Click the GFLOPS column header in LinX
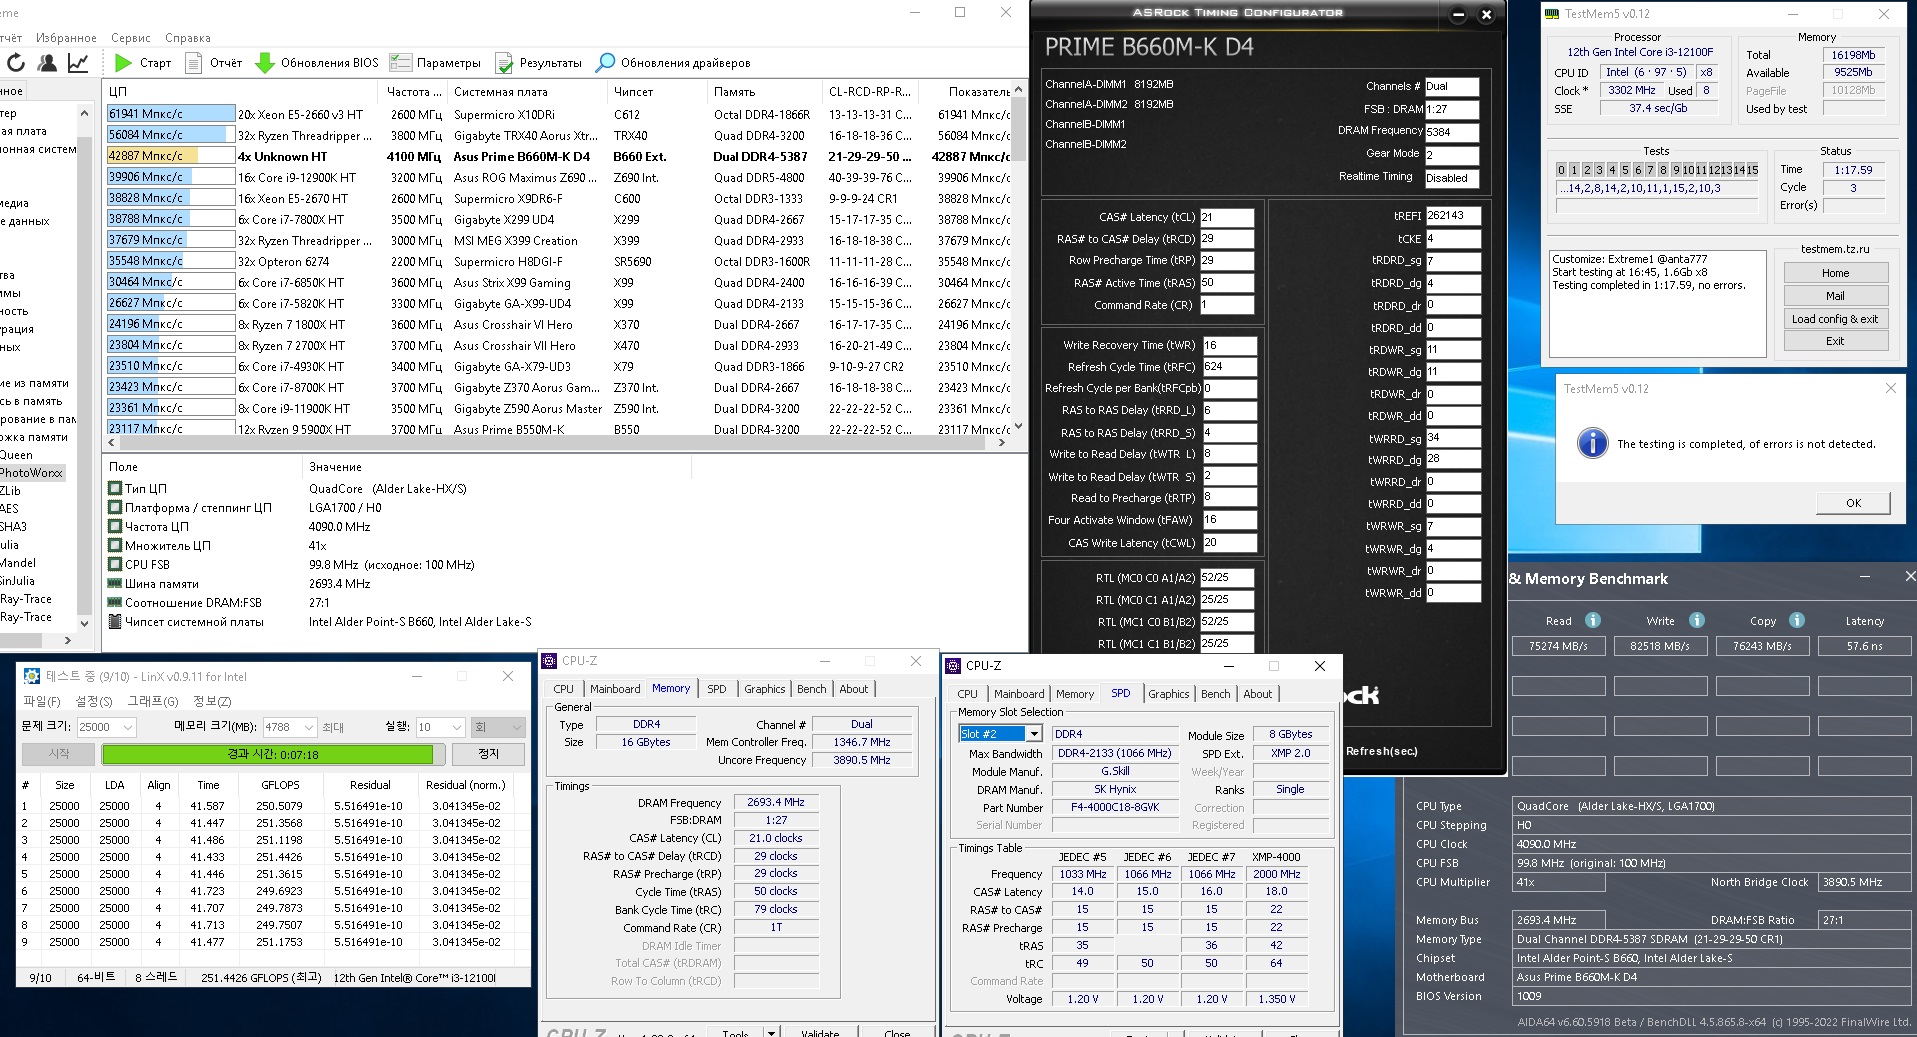Screen dimensions: 1917x1037 coord(280,785)
